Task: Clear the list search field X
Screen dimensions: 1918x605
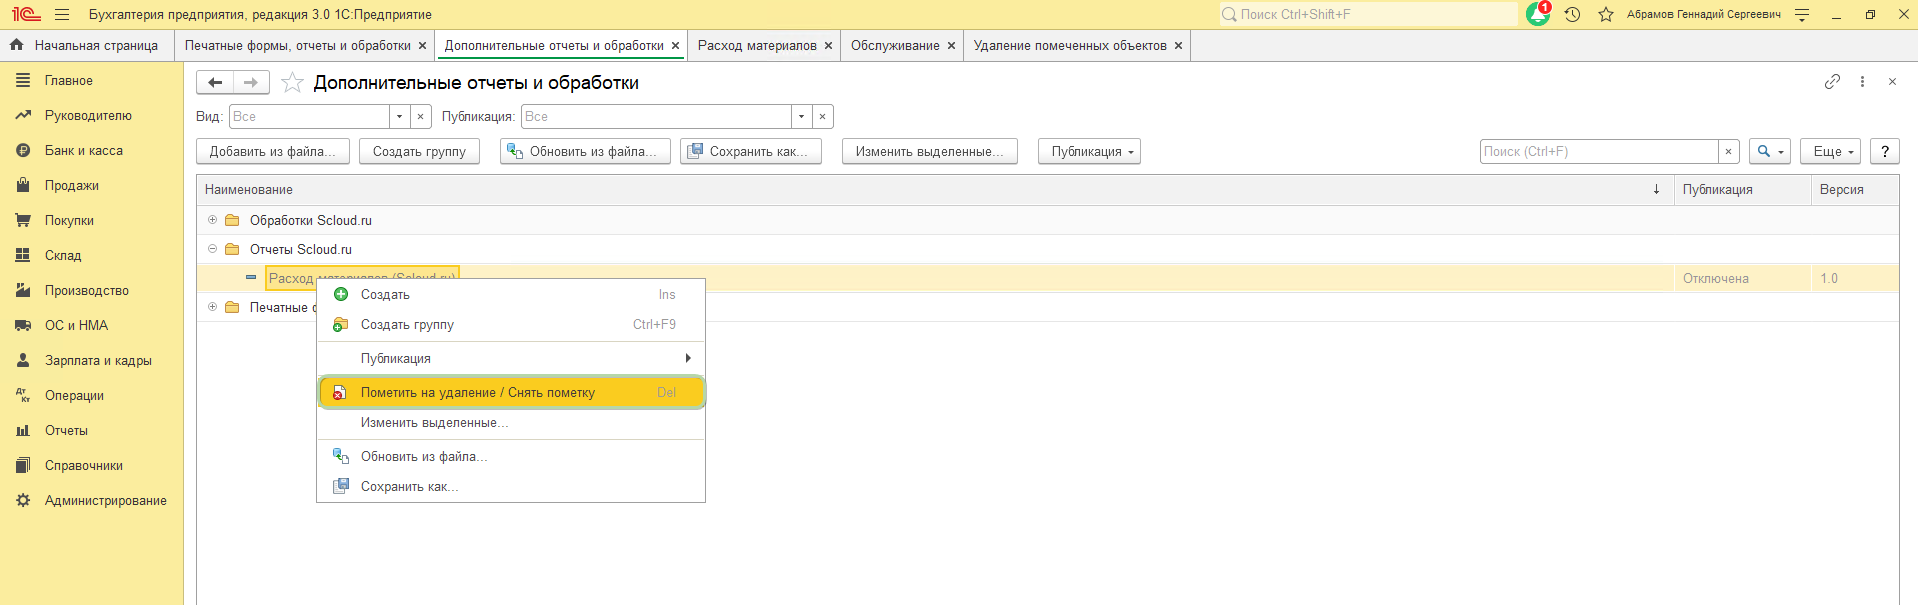Action: (x=1729, y=151)
